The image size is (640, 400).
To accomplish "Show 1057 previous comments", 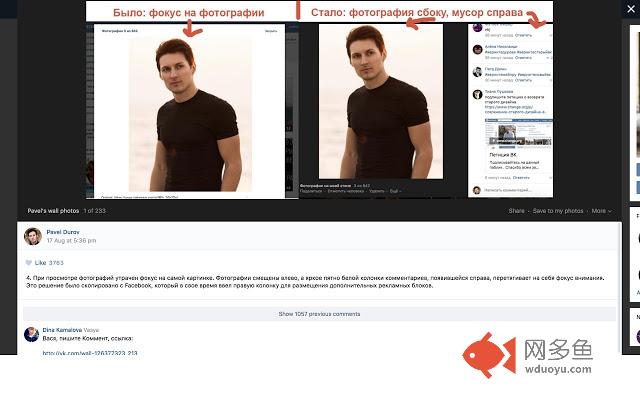I will pyautogui.click(x=319, y=314).
